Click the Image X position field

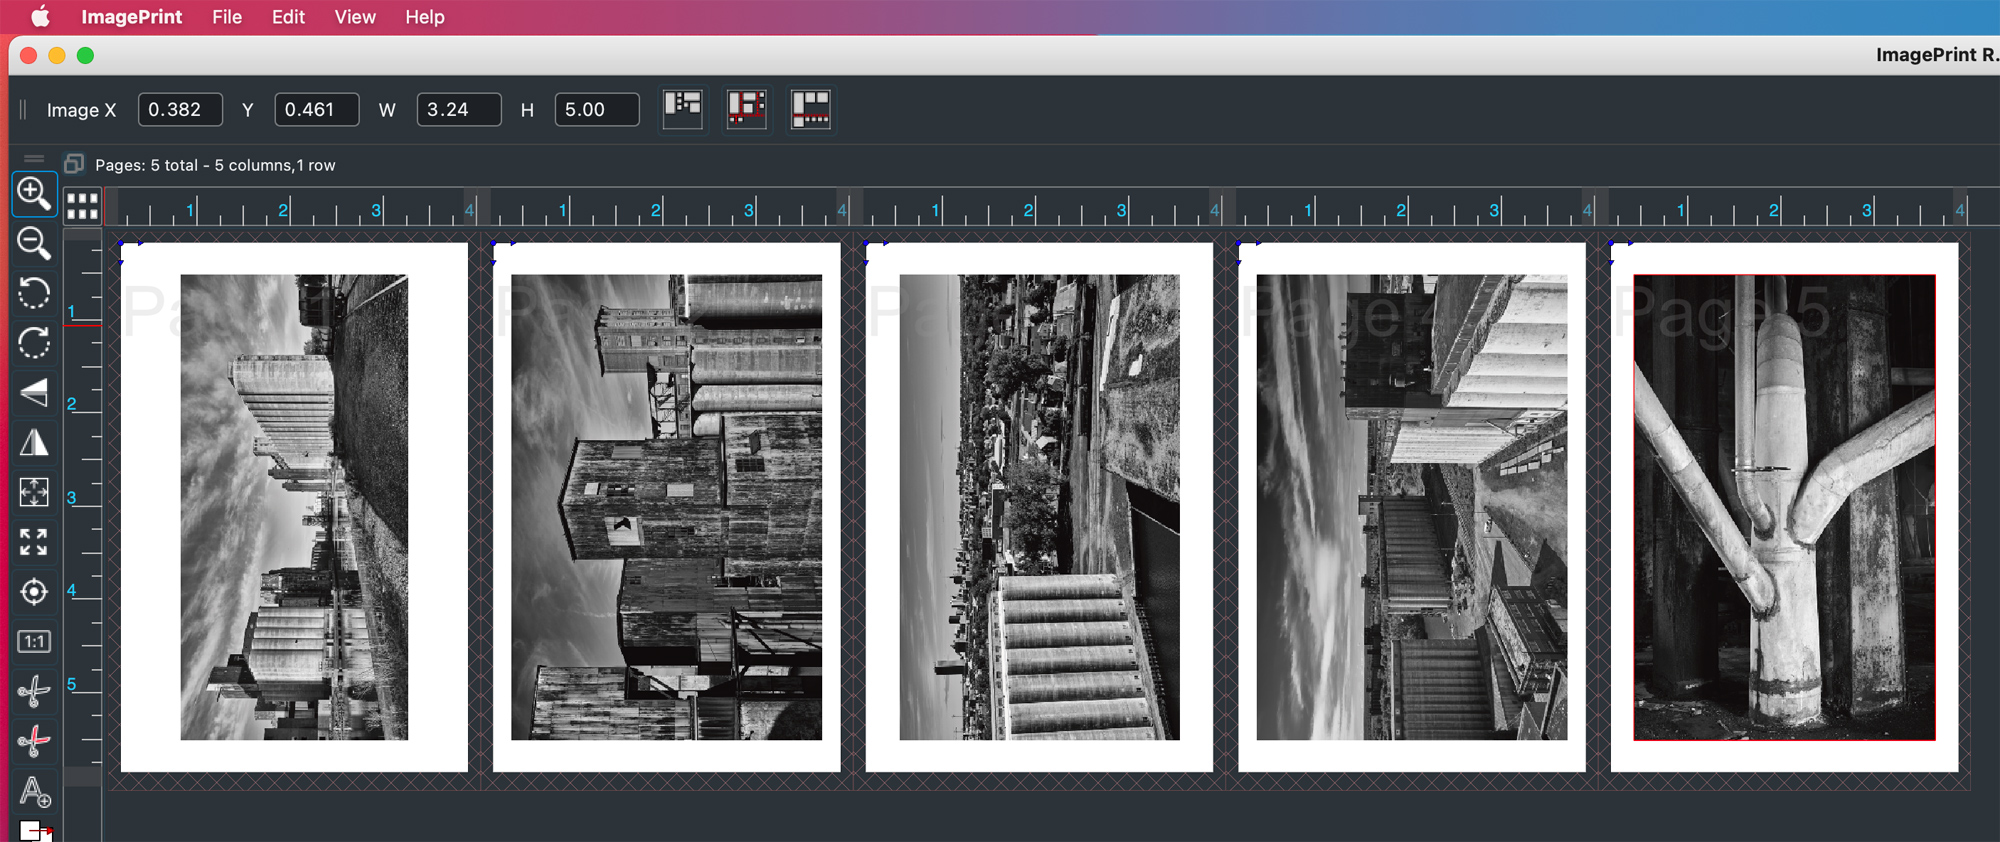point(180,110)
